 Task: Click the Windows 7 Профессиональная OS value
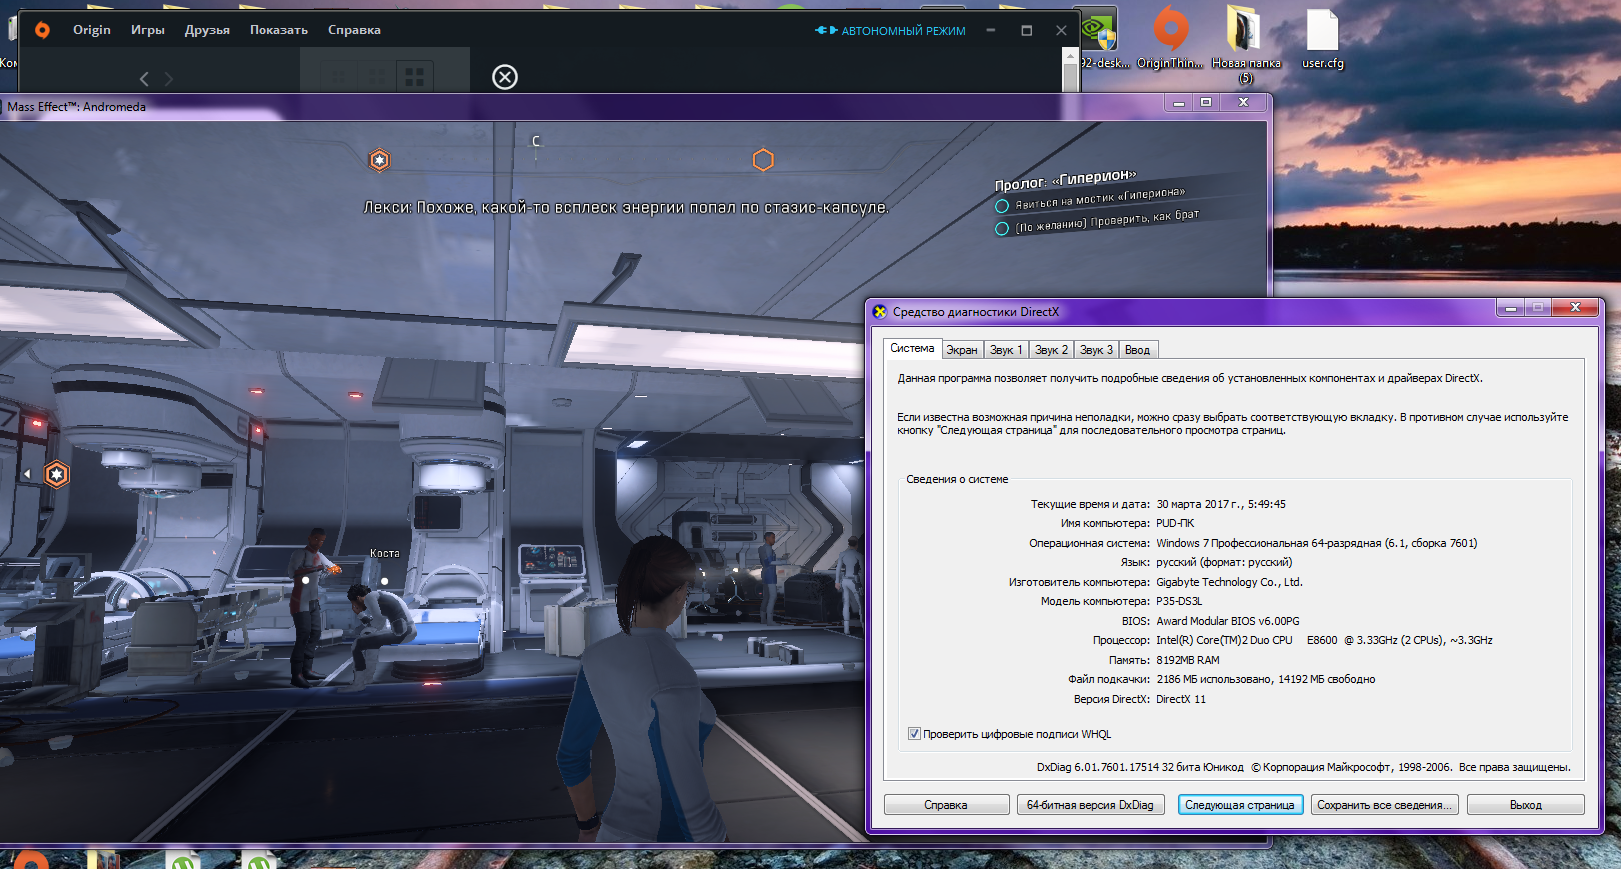(1316, 543)
